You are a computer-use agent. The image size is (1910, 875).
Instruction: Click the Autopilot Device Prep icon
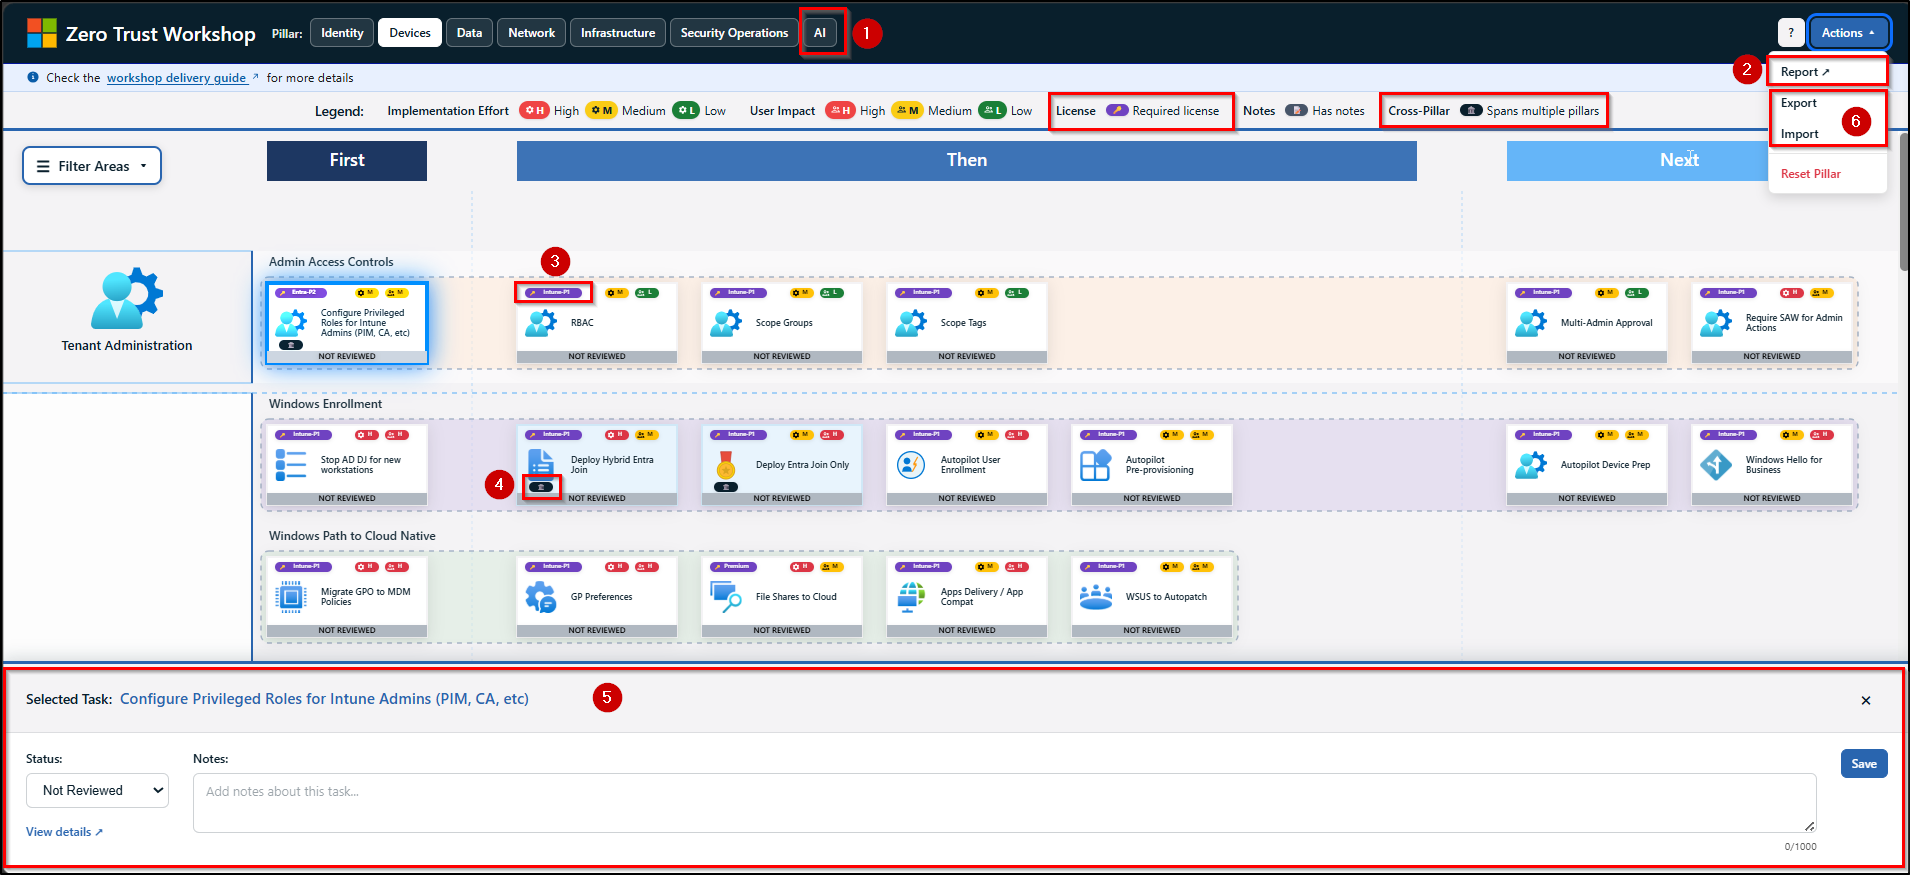point(1531,465)
